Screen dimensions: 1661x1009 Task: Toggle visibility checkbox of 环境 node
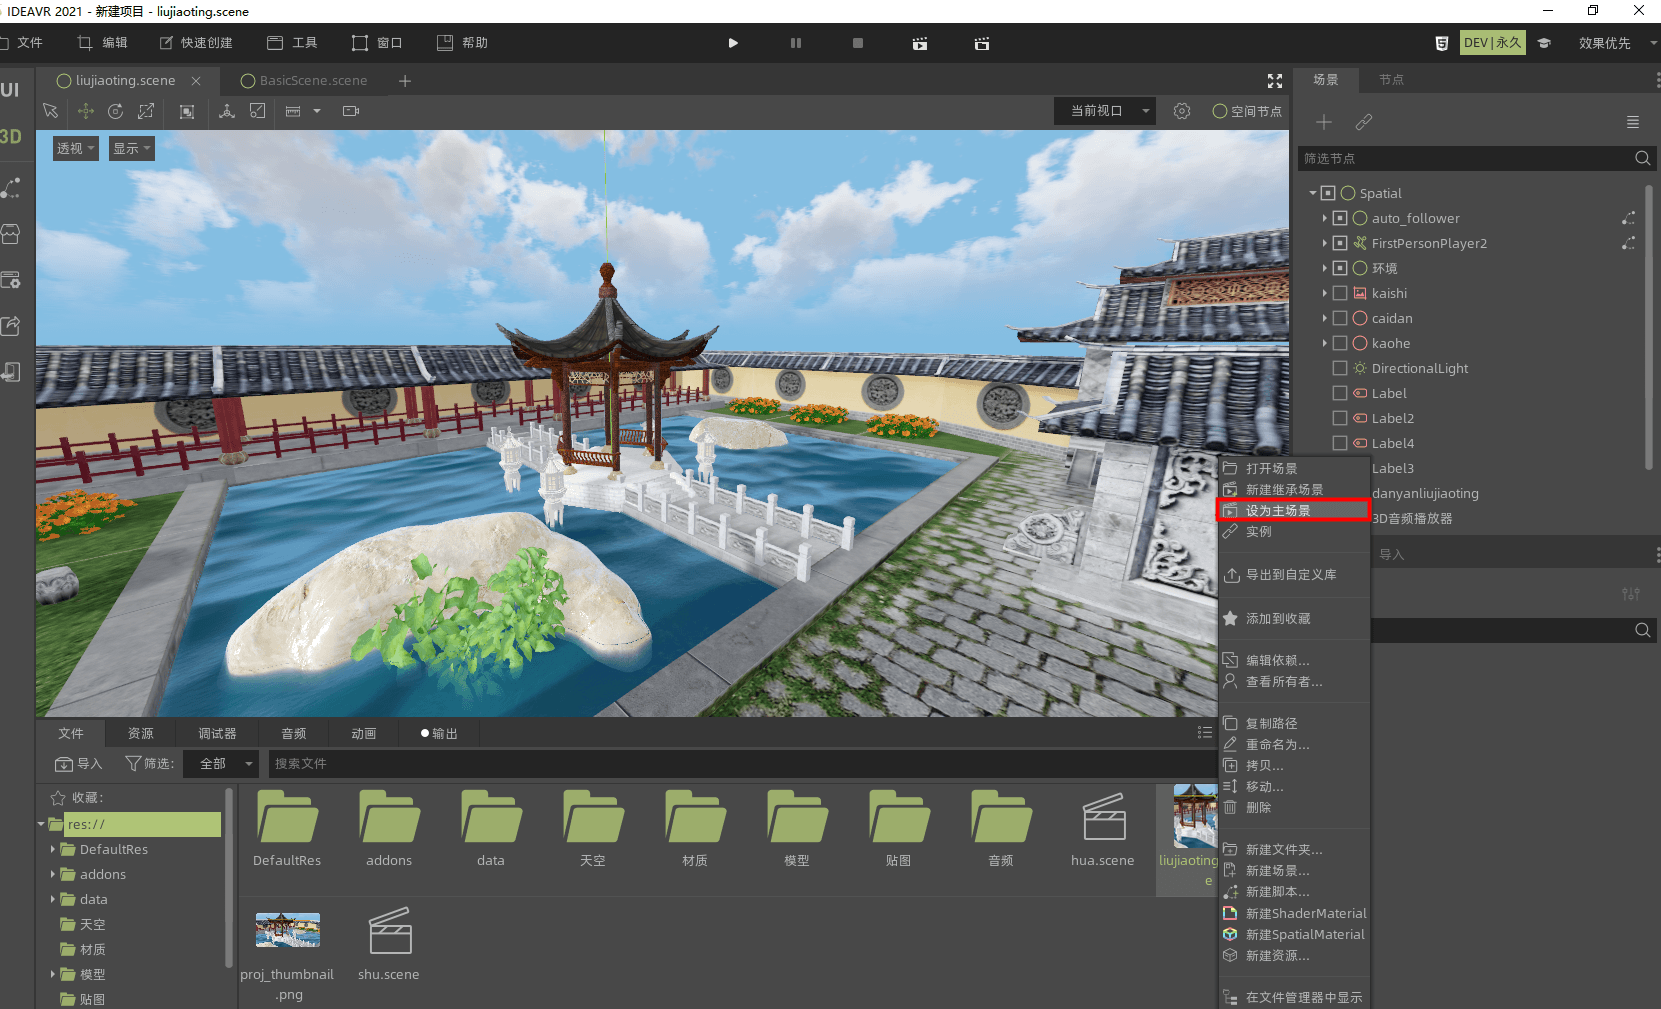(x=1340, y=268)
